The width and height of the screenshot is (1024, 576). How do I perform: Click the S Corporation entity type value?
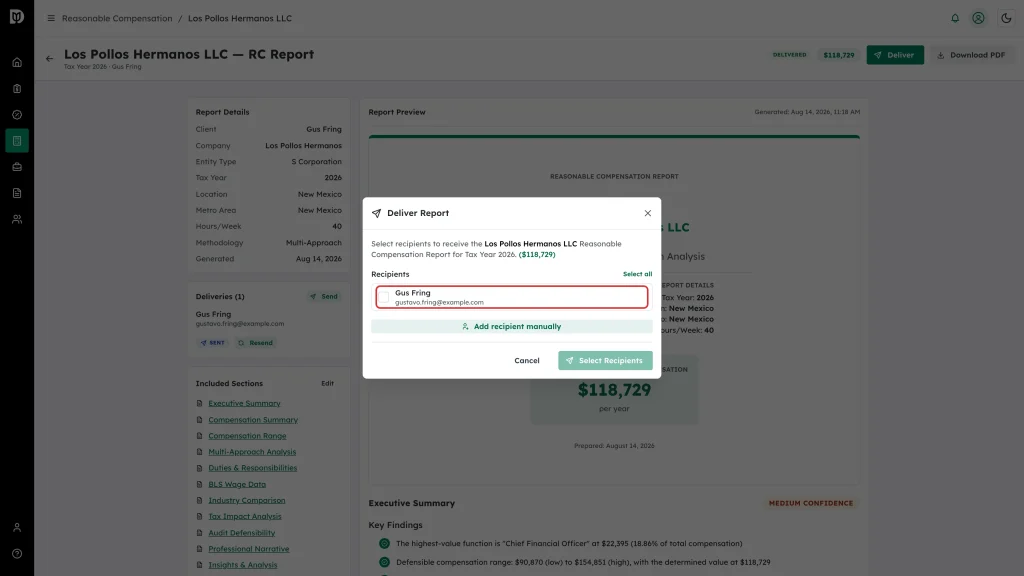pyautogui.click(x=316, y=162)
